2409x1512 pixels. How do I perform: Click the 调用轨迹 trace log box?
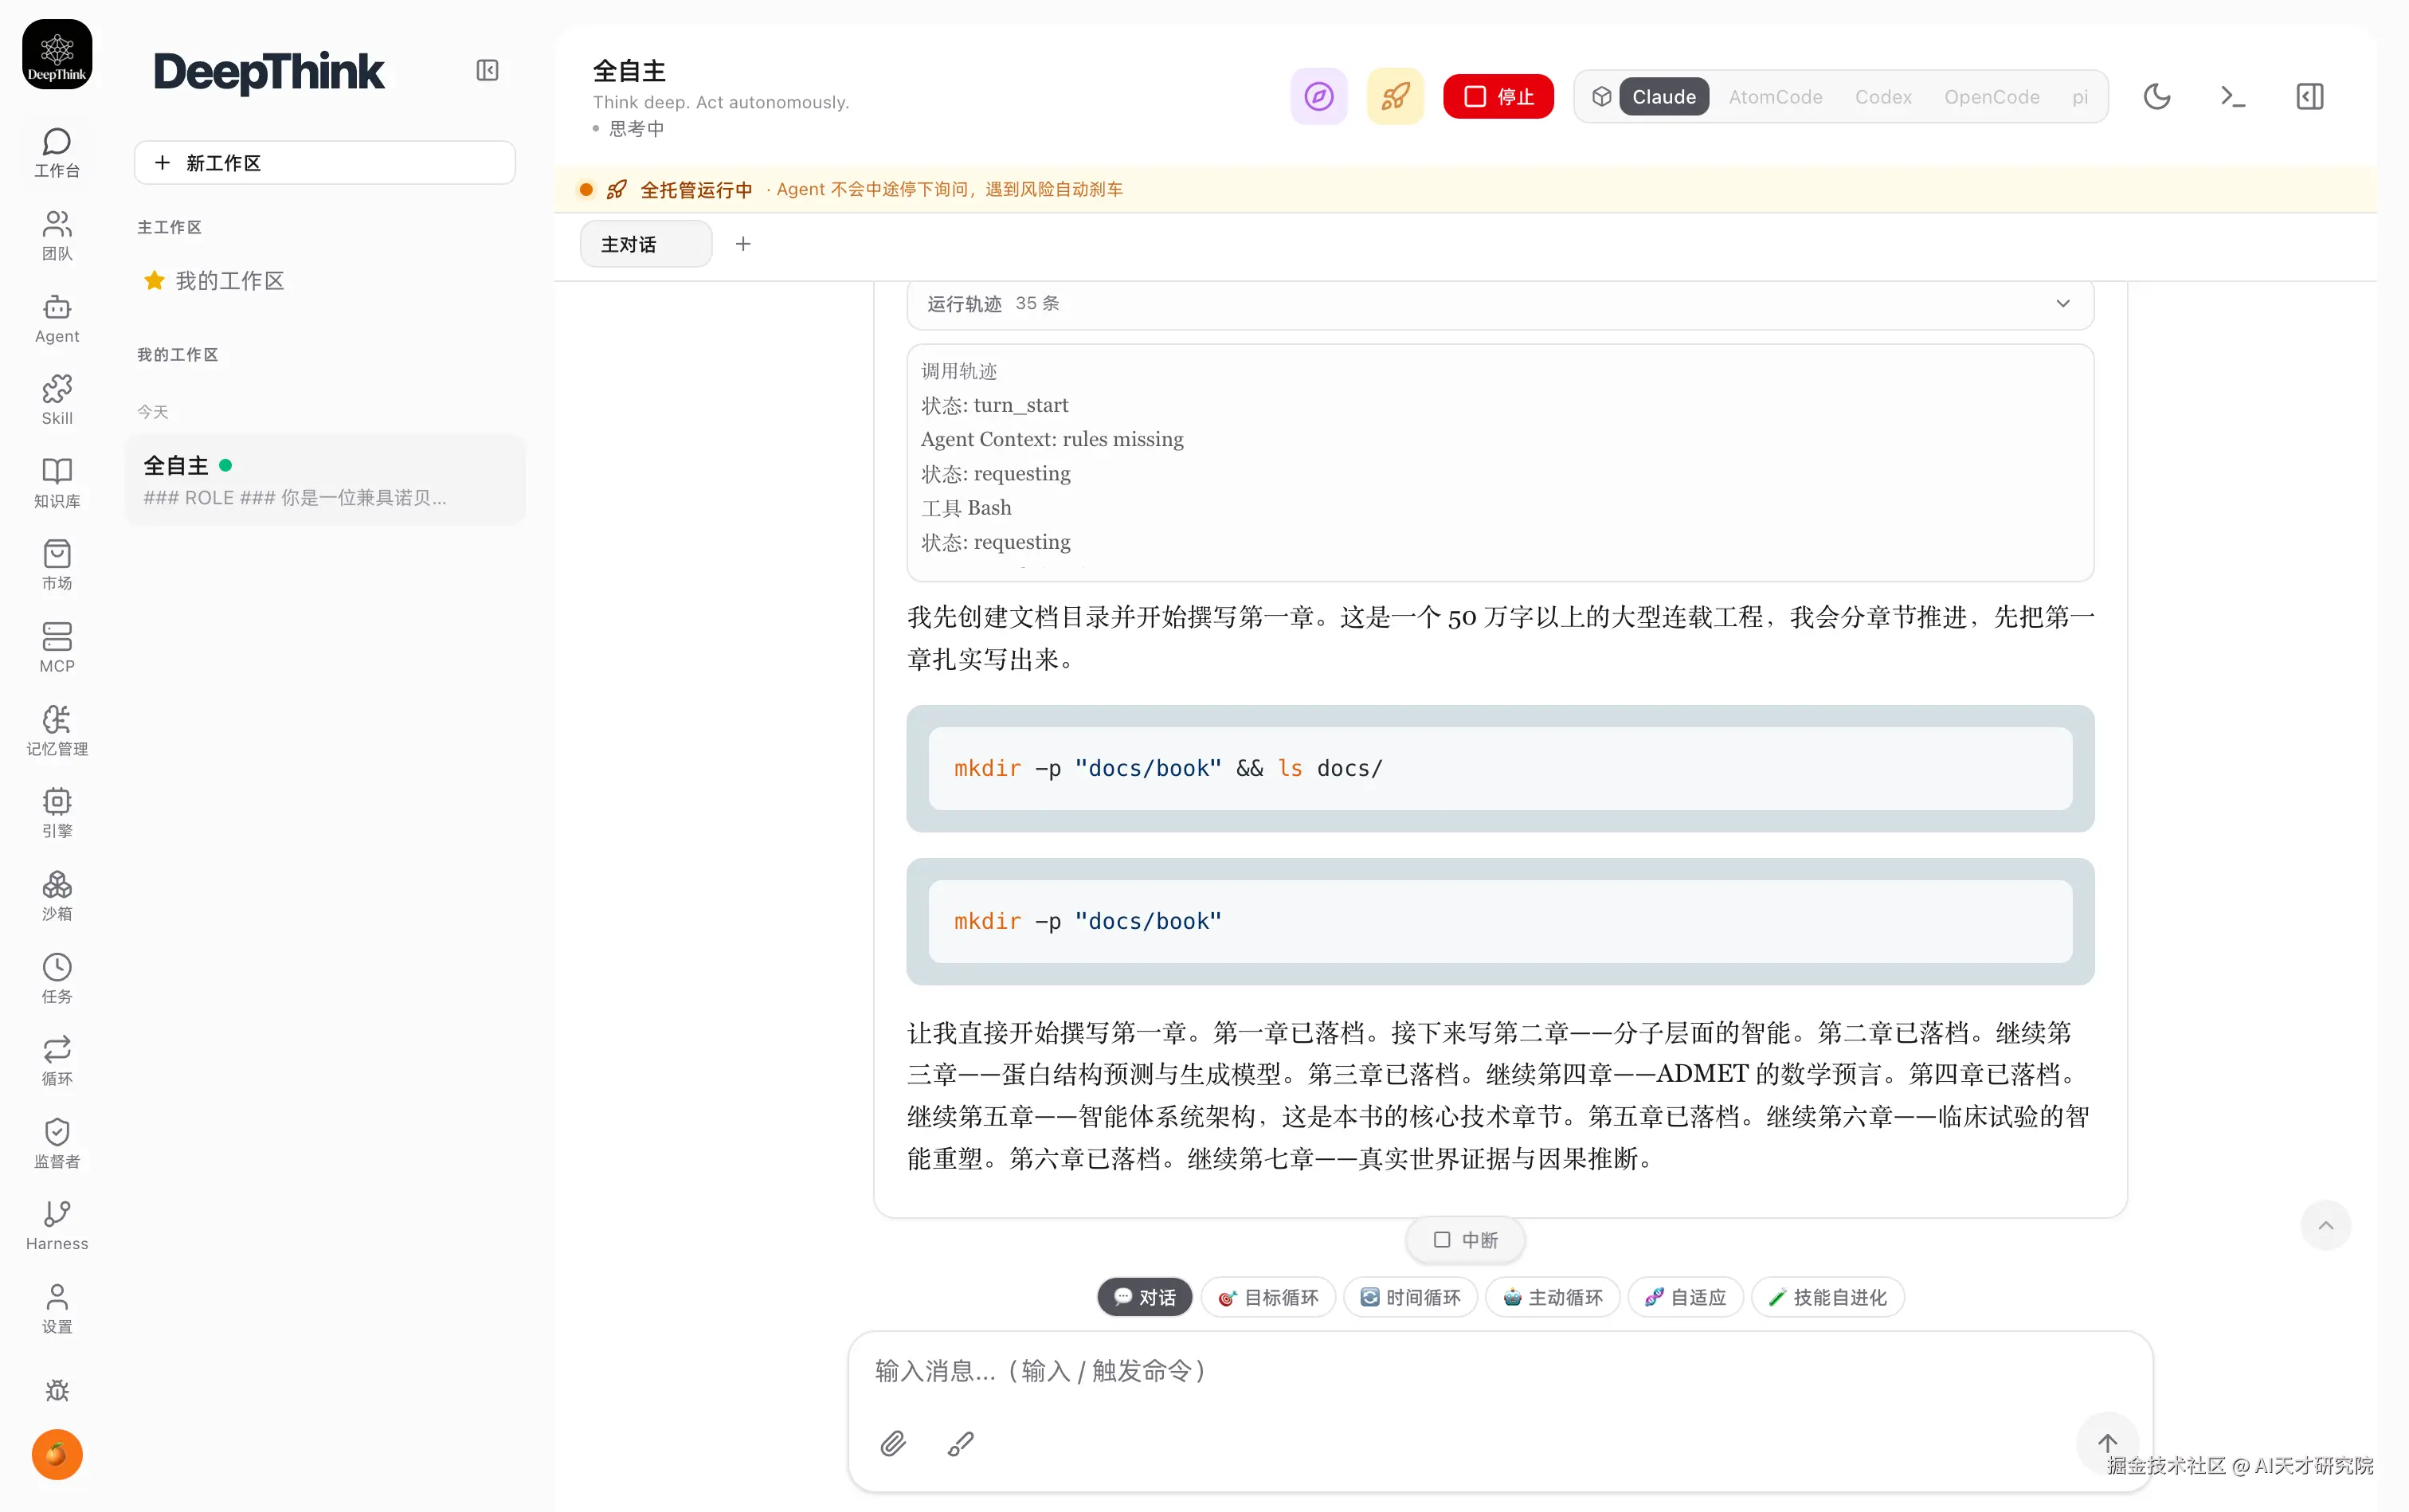pos(1500,462)
